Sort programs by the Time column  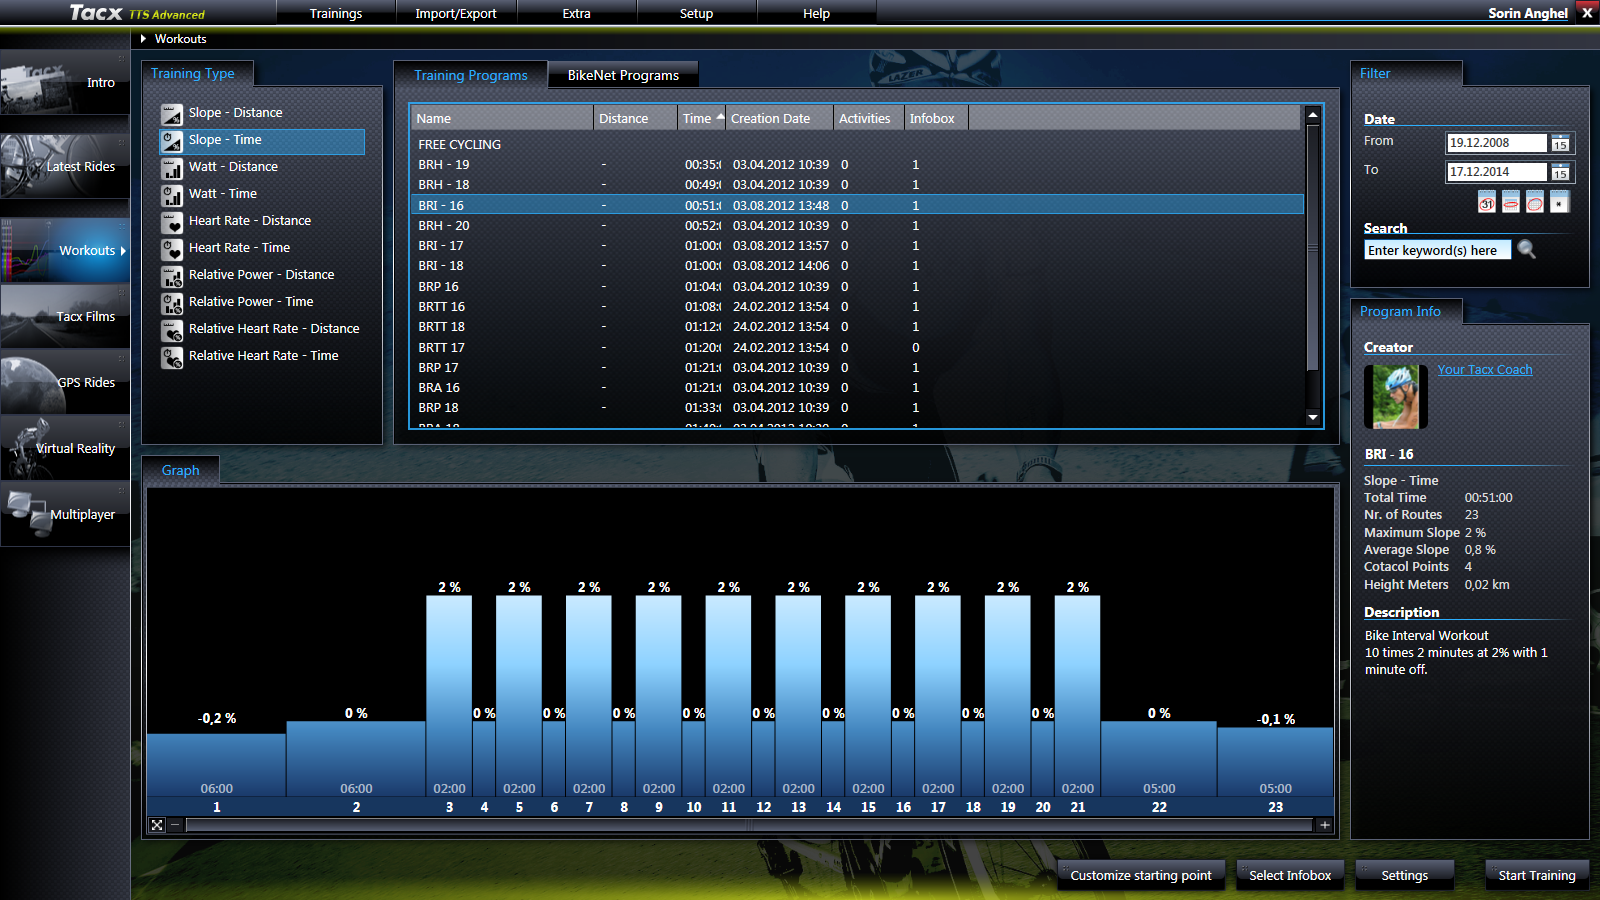(x=702, y=118)
